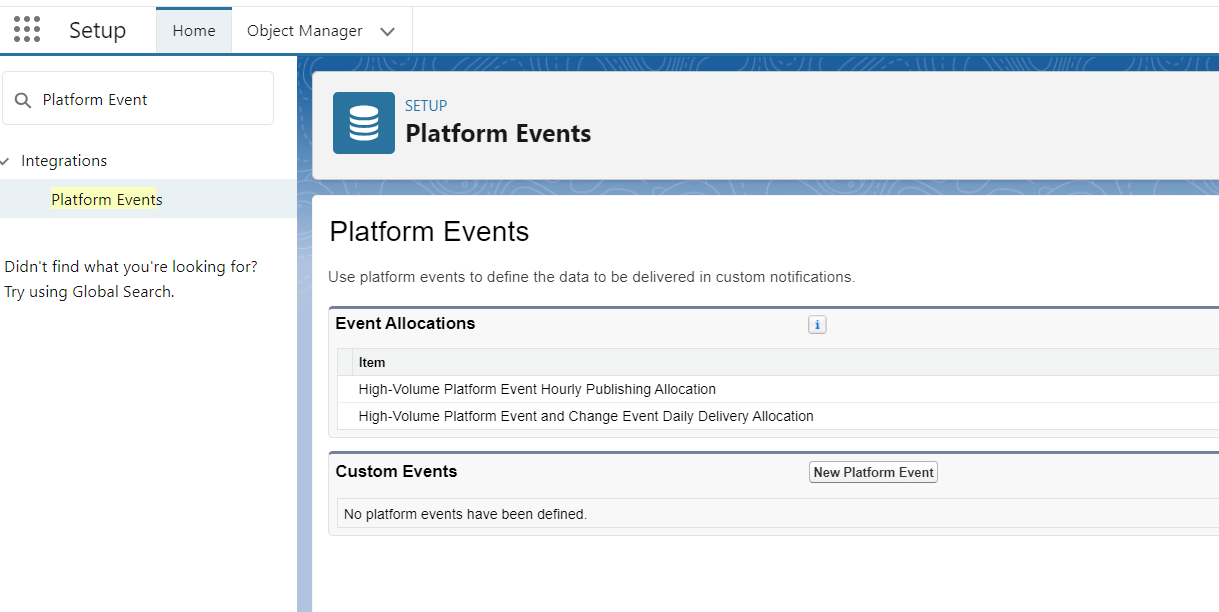This screenshot has width=1219, height=612.
Task: Click the Custom Events section title
Action: click(396, 471)
